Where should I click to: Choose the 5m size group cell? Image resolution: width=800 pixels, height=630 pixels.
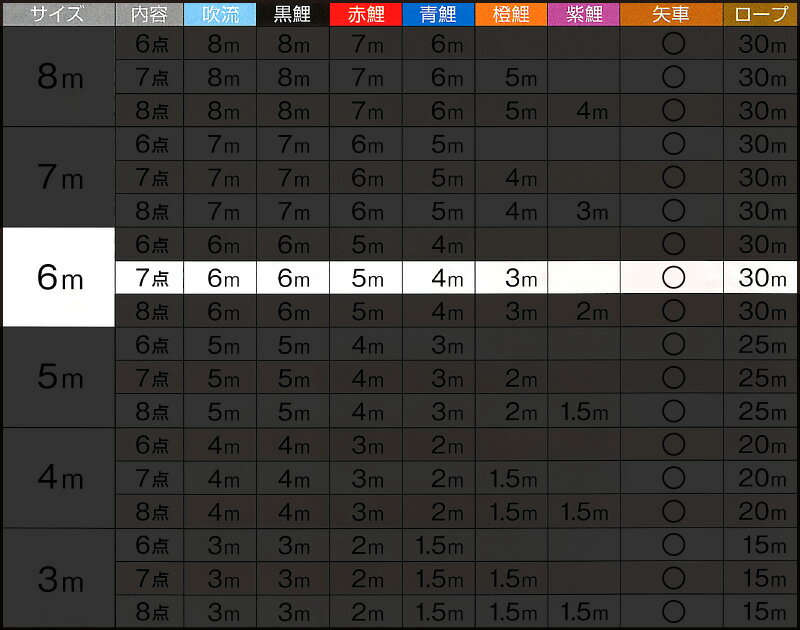pos(57,377)
